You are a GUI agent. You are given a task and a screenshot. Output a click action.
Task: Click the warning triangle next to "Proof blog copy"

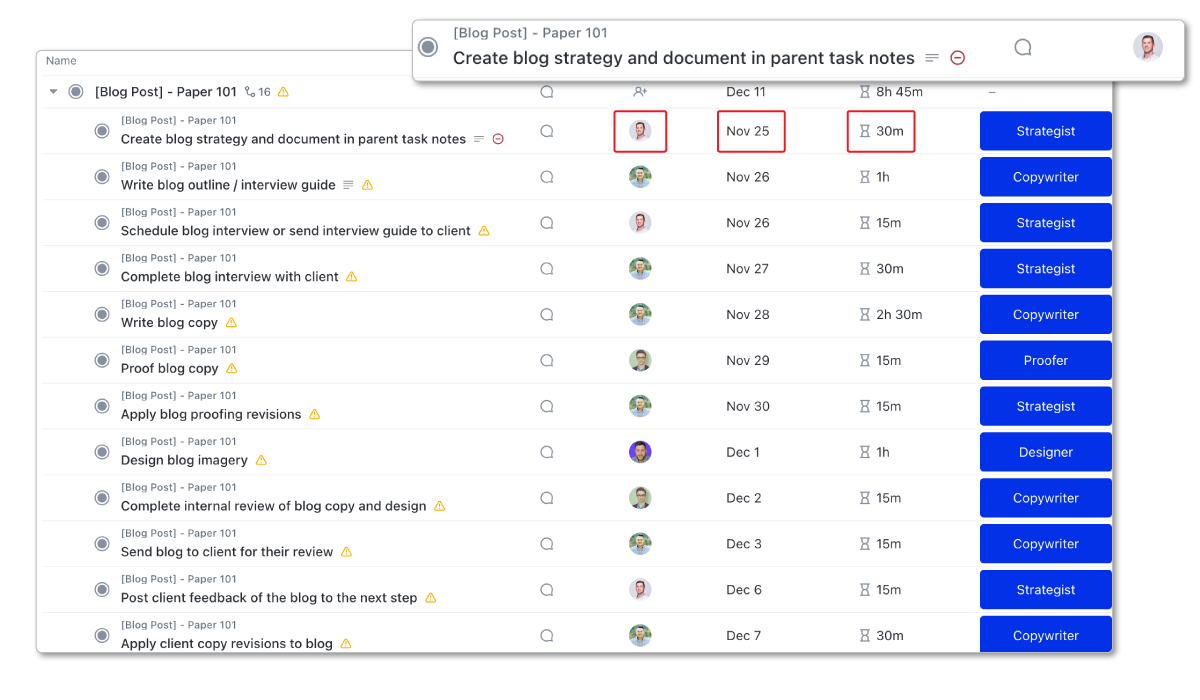click(233, 368)
